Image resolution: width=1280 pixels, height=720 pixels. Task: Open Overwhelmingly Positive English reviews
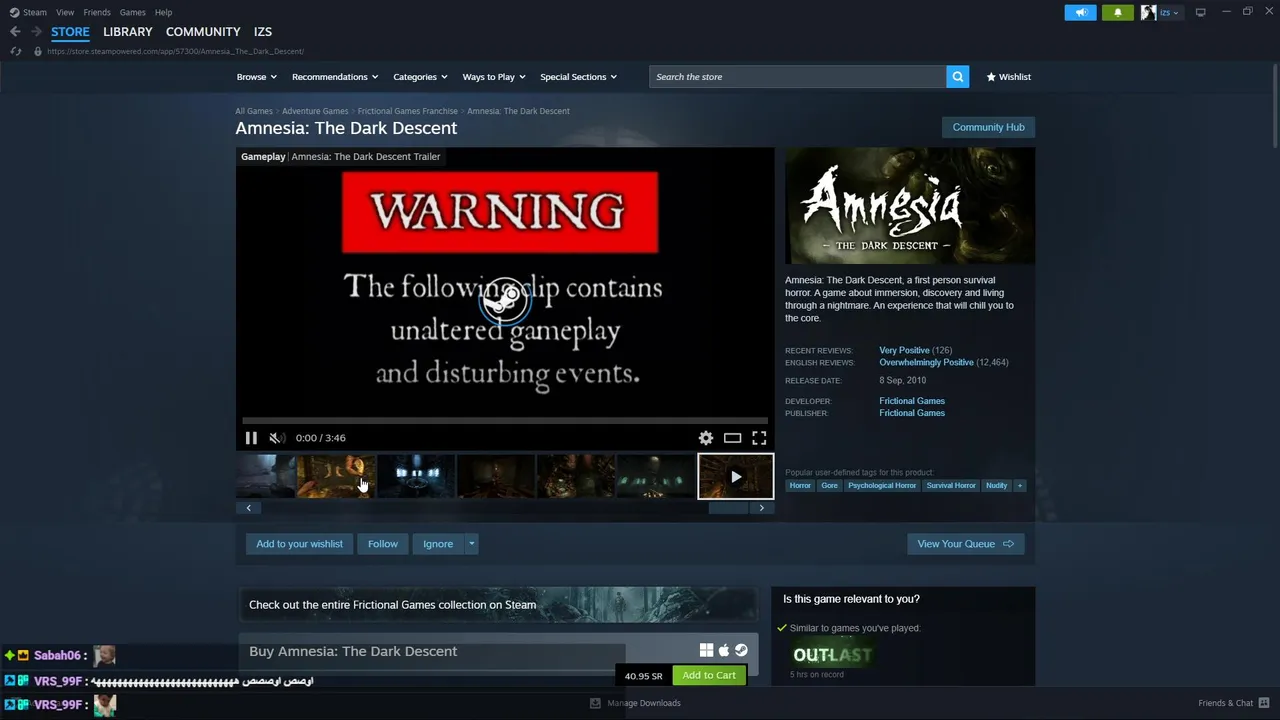(926, 363)
